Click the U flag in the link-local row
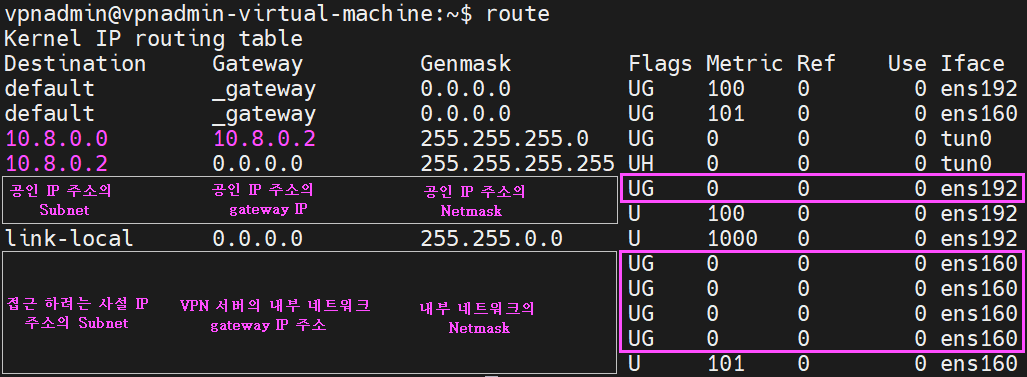Screen dimensions: 1027x377 pyautogui.click(x=635, y=238)
